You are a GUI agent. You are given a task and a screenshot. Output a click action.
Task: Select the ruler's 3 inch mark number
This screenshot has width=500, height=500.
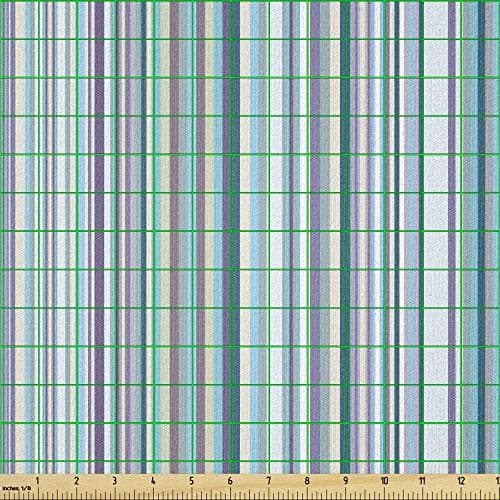coord(115,481)
